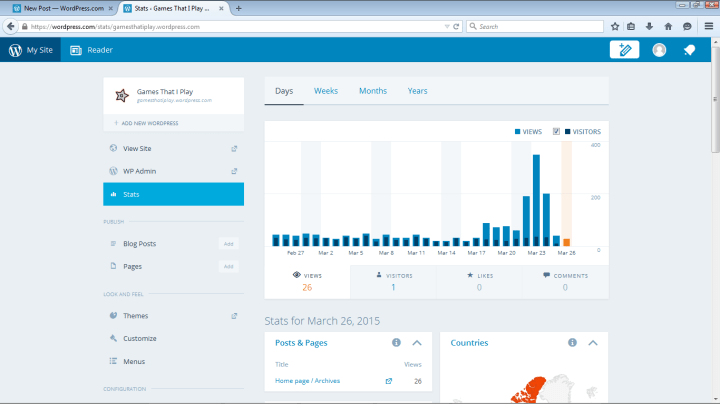Close the Stats - Games That I Play tab

point(221,8)
